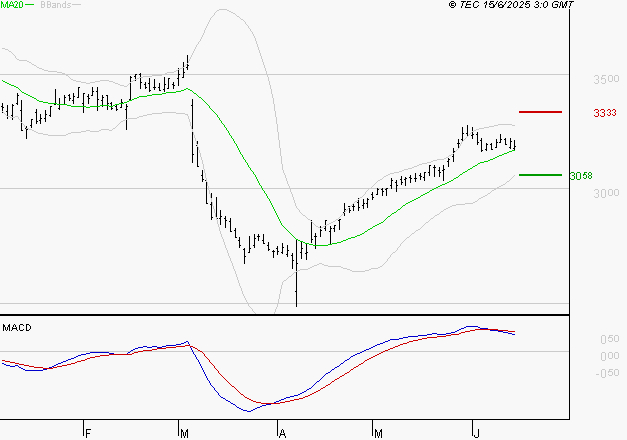
Task: Click the MACD 0.50 axis label
Action: 610,339
